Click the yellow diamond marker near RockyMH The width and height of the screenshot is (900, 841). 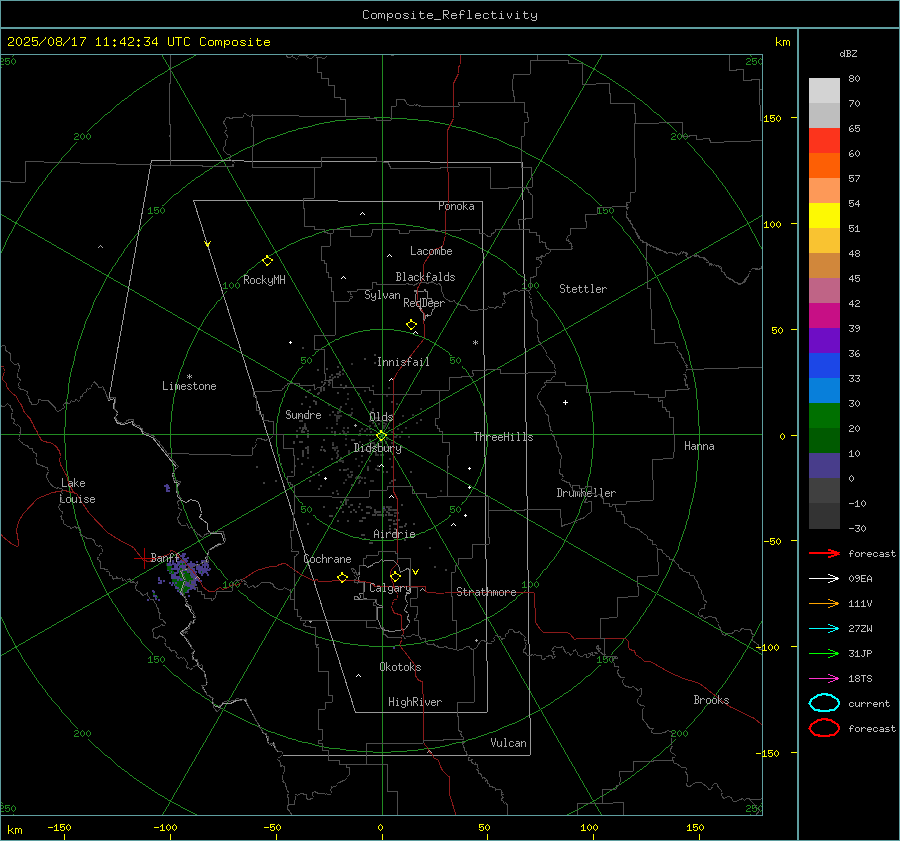pos(267,261)
